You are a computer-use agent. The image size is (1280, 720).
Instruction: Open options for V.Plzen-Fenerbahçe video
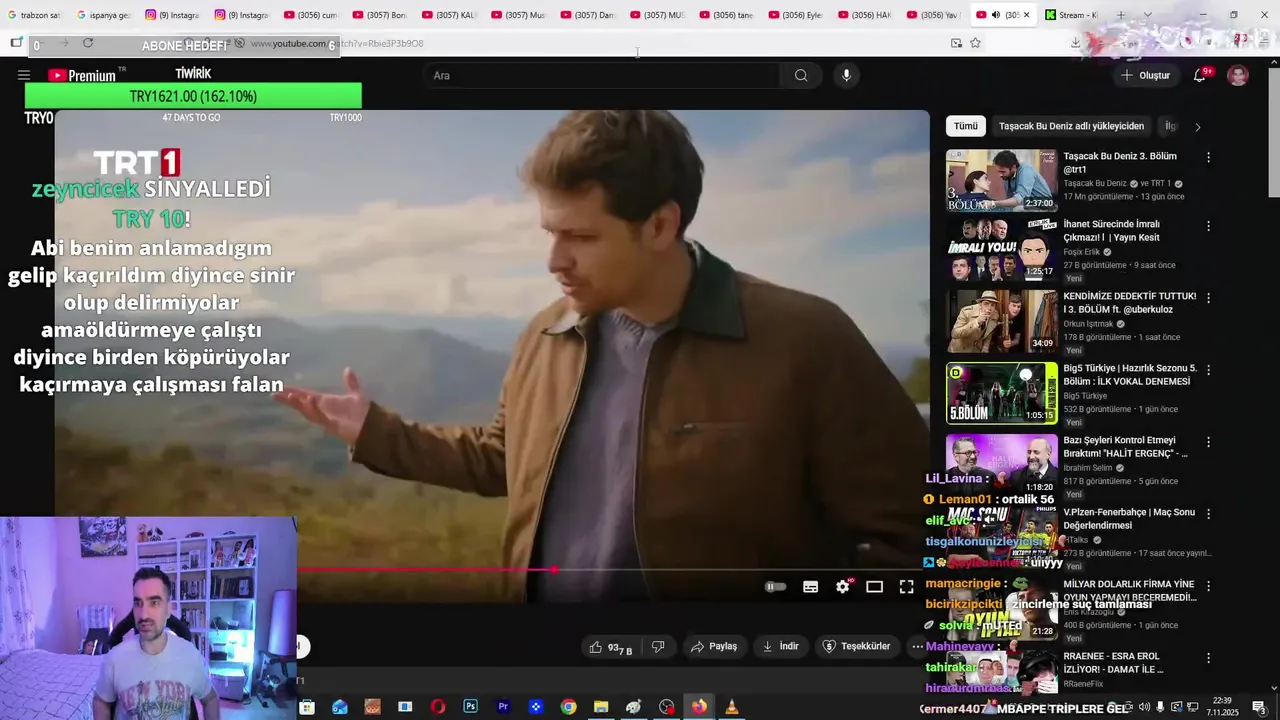click(x=1208, y=514)
